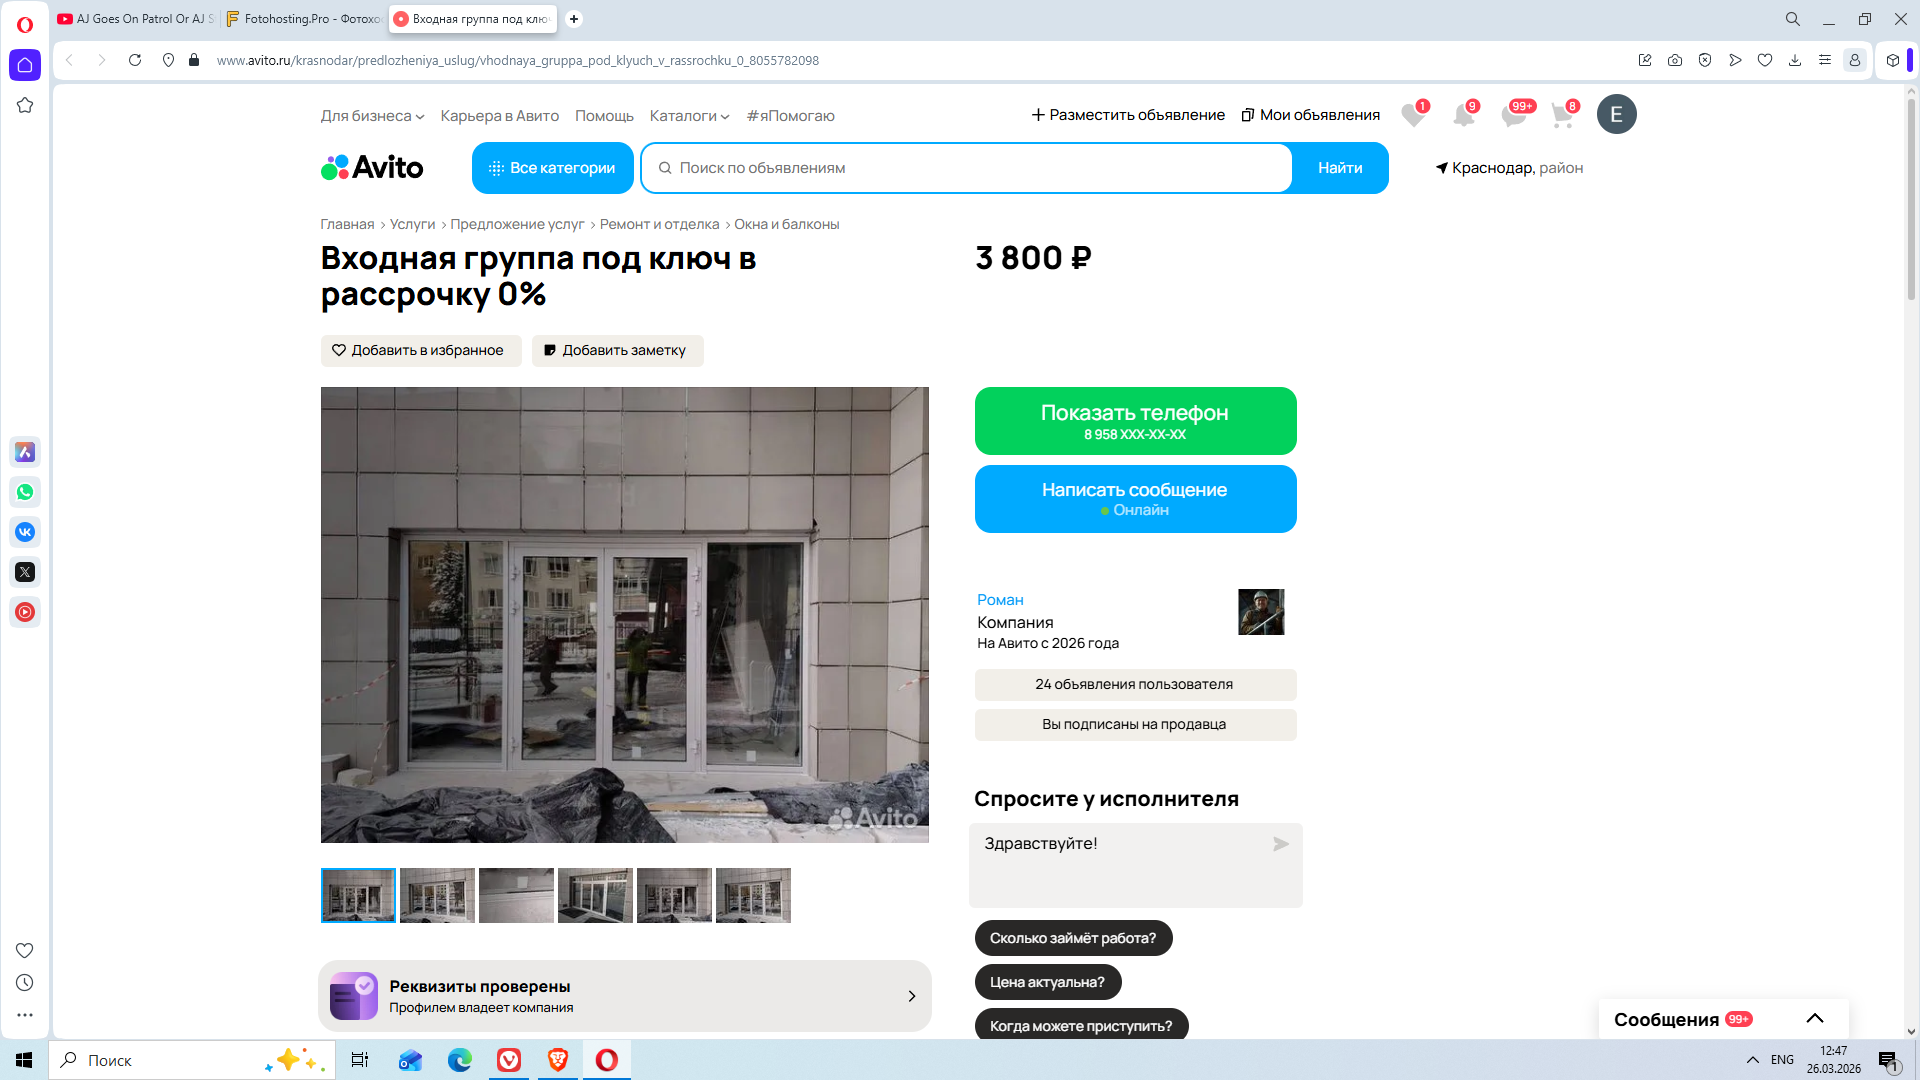This screenshot has width=1920, height=1080.
Task: Toggle subscription 'Вы подписаны на продавца'
Action: coord(1134,724)
